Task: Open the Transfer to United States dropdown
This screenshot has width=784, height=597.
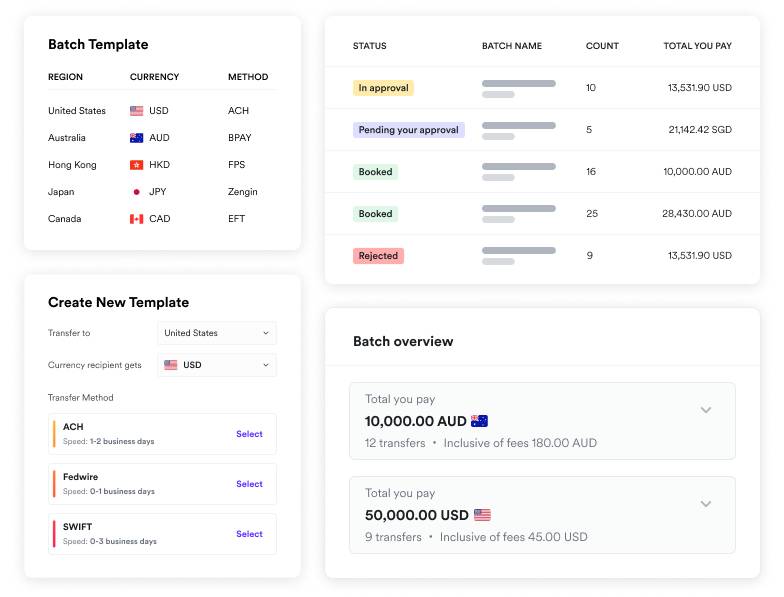Action: click(x=217, y=333)
